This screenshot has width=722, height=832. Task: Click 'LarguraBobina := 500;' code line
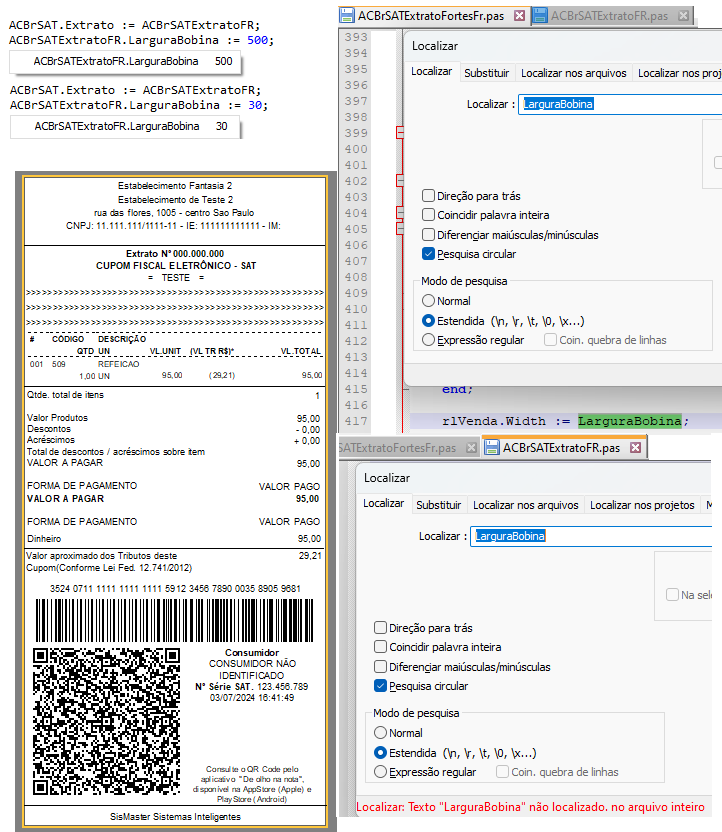(141, 40)
